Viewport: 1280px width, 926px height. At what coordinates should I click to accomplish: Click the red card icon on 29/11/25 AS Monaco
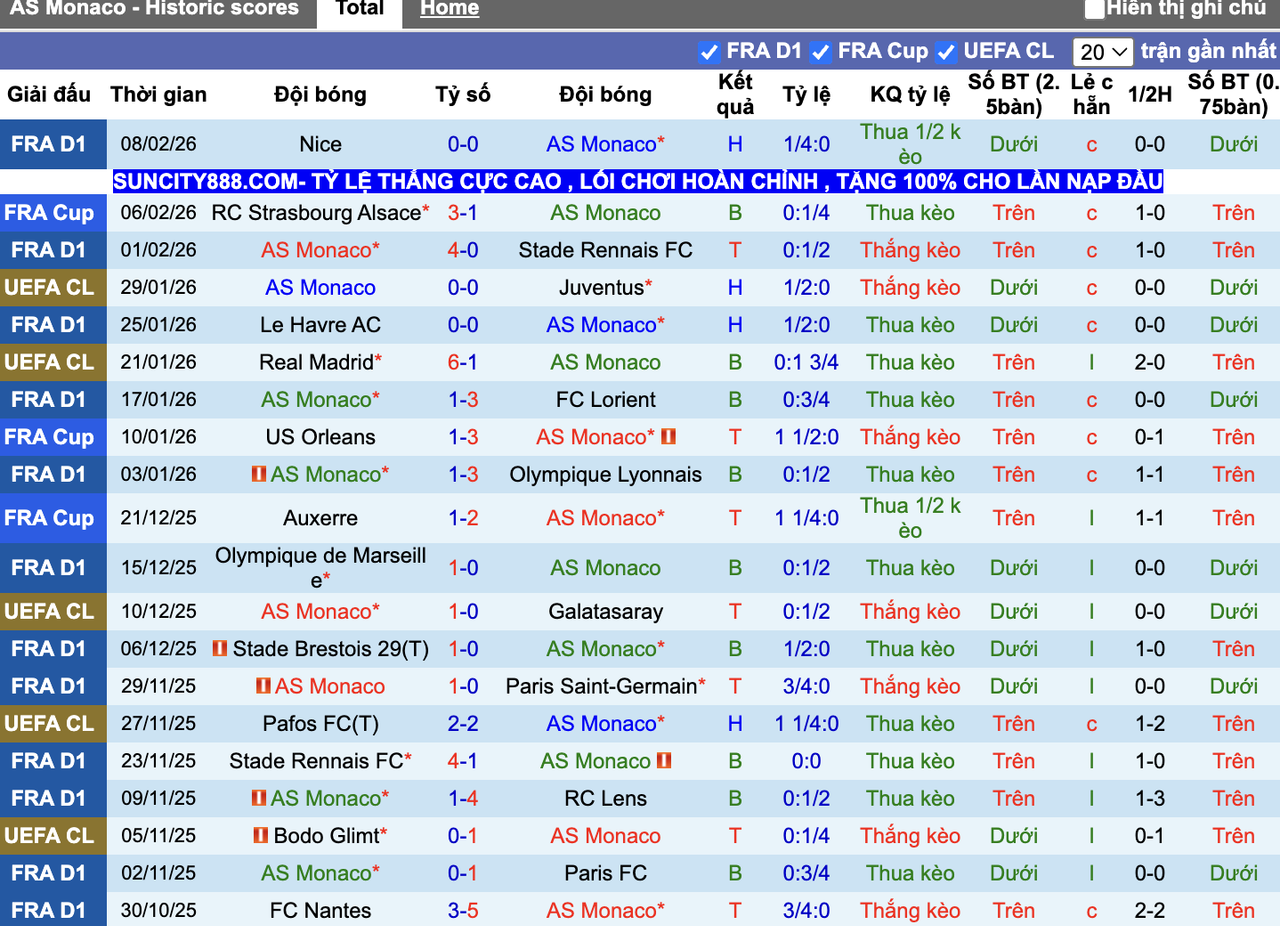263,686
